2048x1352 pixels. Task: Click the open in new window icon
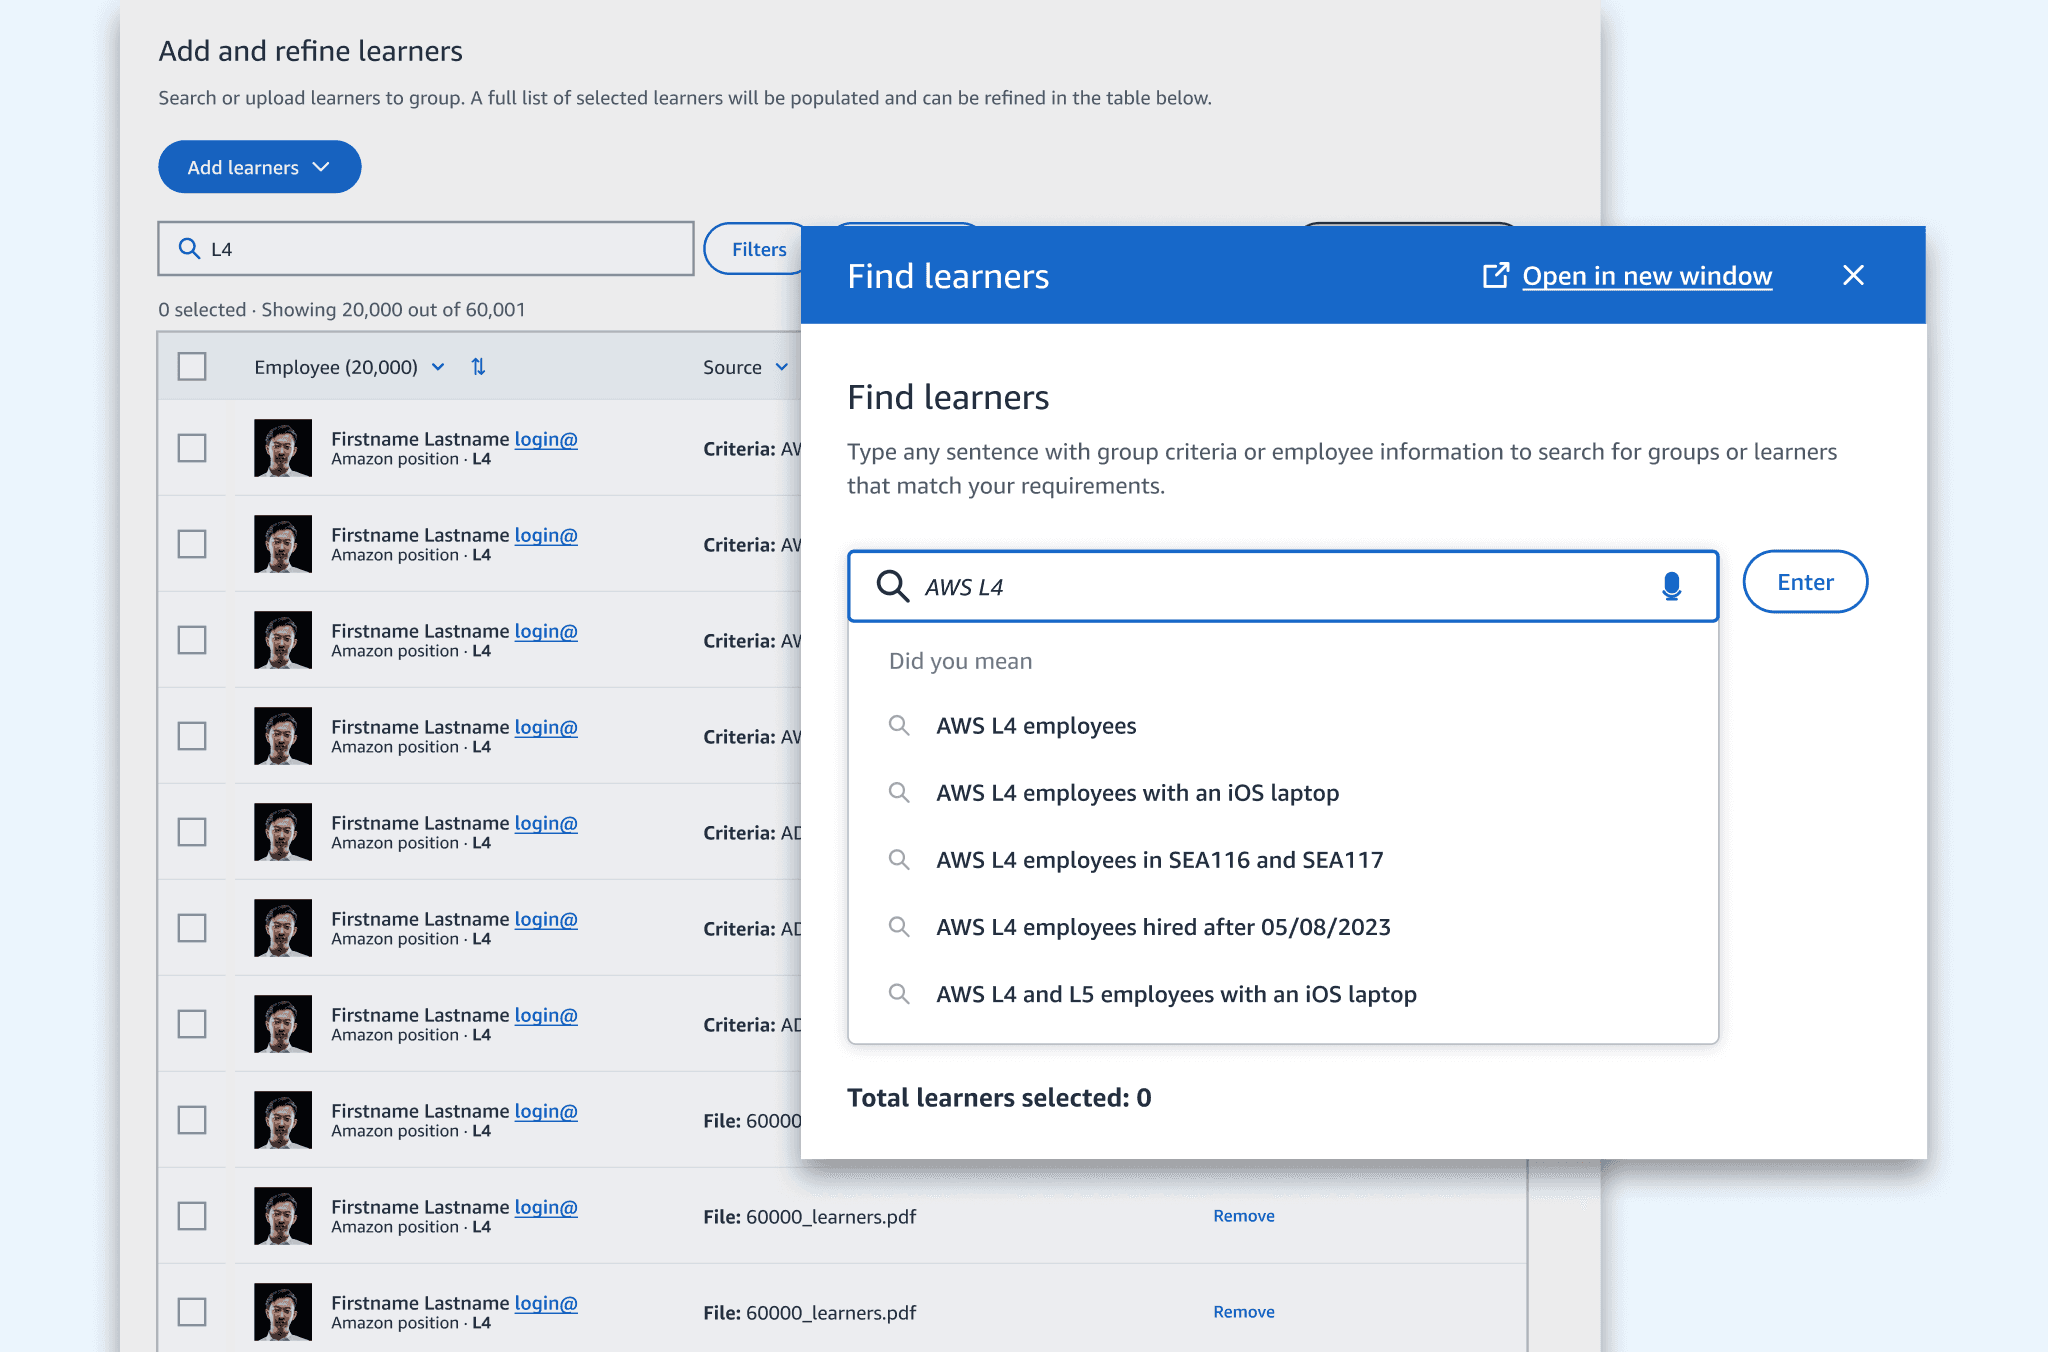(x=1495, y=276)
